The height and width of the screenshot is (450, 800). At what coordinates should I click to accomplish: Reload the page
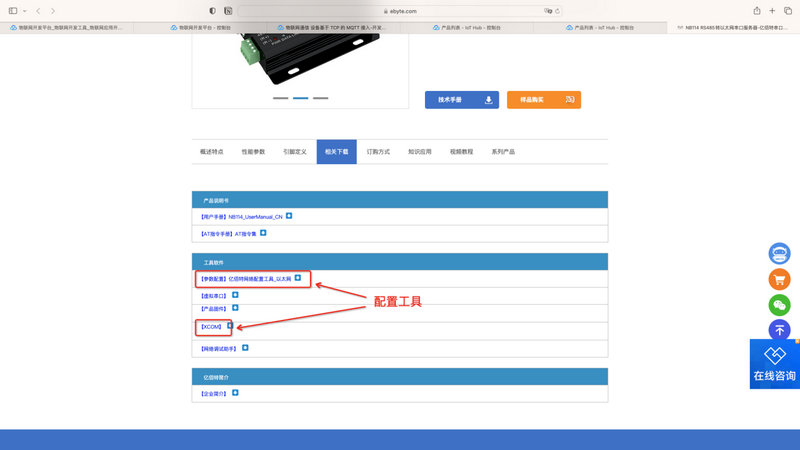pos(557,11)
